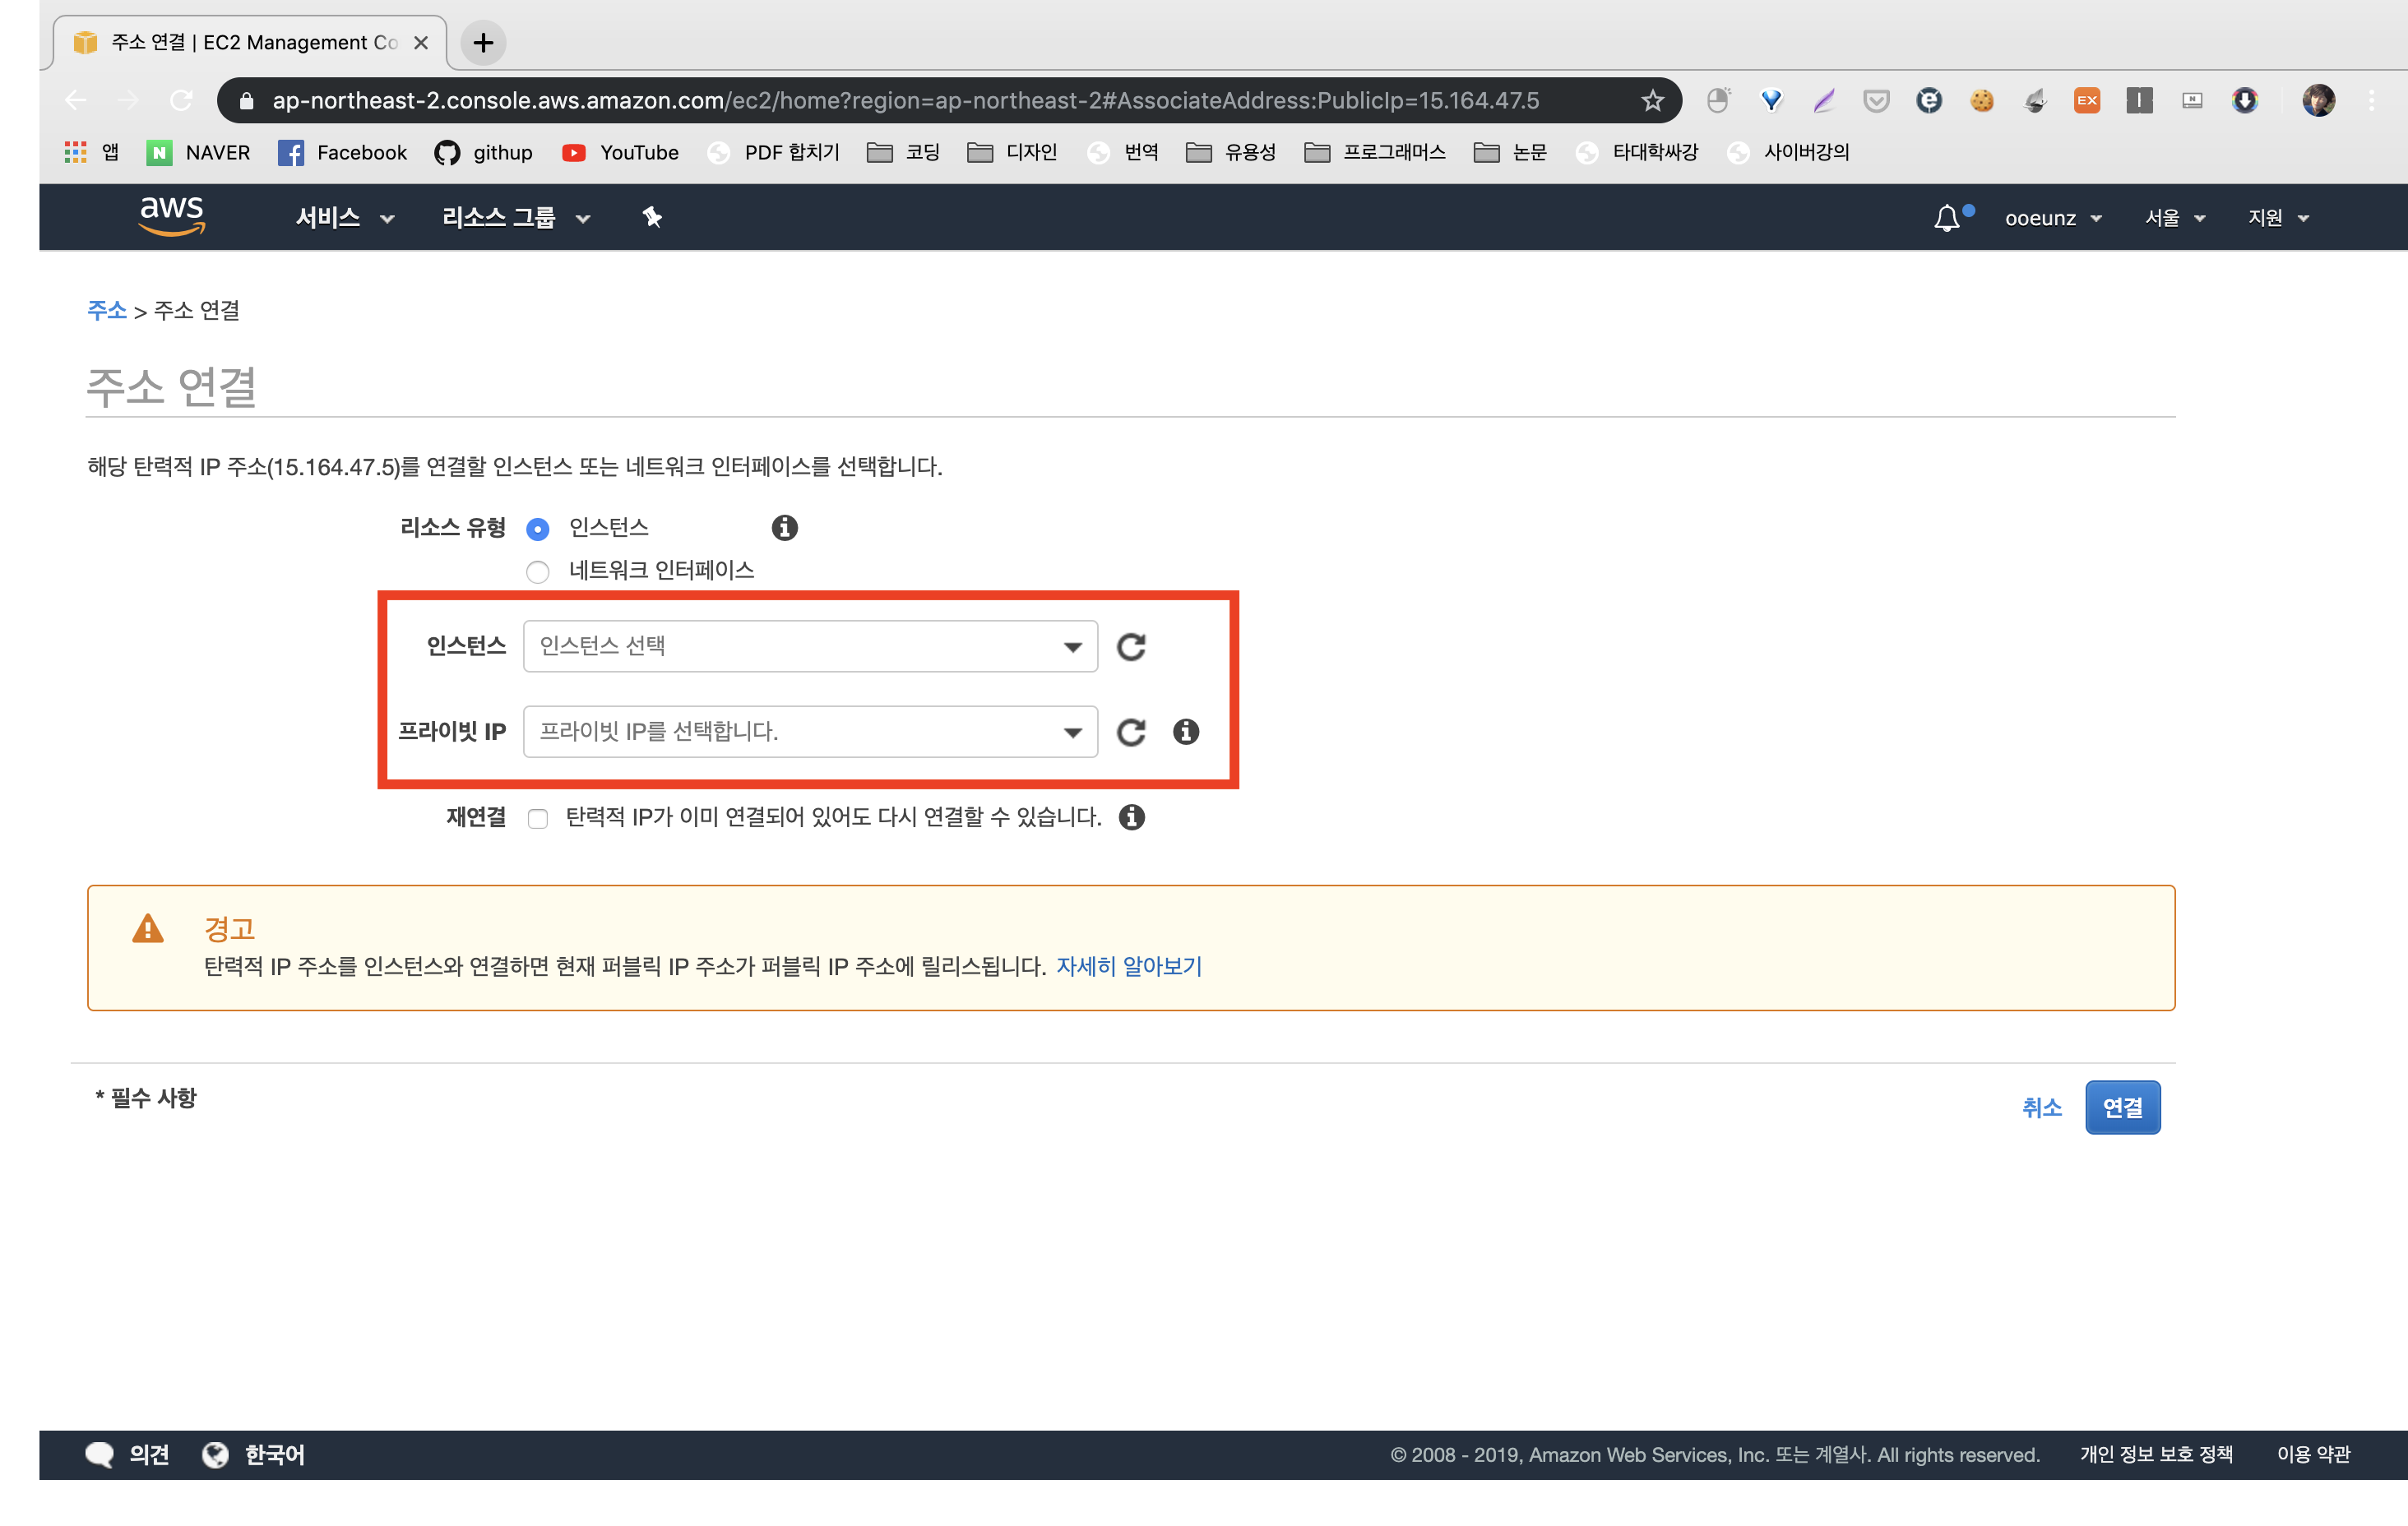Select the 인스턴스 radio button
The width and height of the screenshot is (2408, 1526).
pos(538,529)
